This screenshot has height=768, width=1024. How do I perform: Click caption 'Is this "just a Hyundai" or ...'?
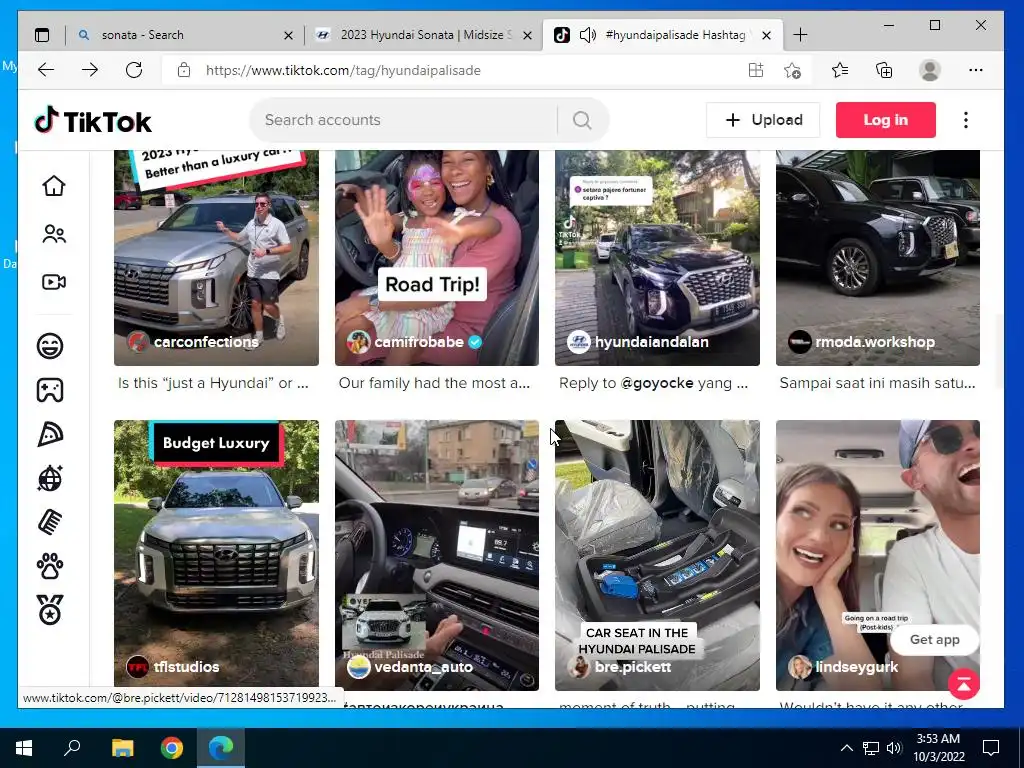[213, 383]
